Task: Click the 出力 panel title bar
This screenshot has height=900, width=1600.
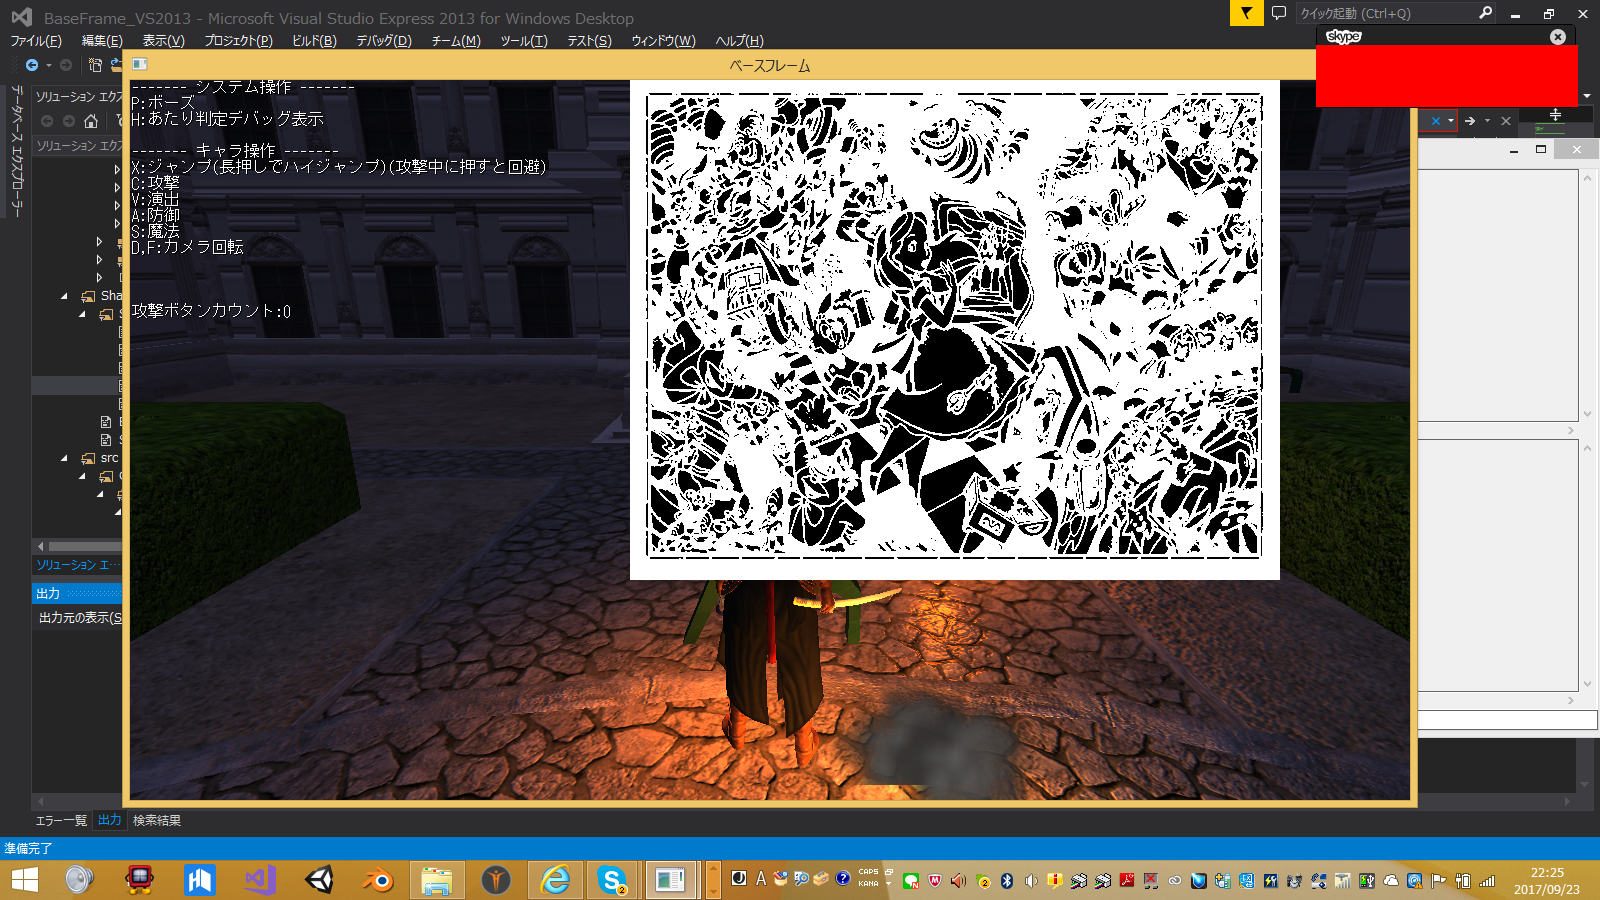Action: point(77,593)
